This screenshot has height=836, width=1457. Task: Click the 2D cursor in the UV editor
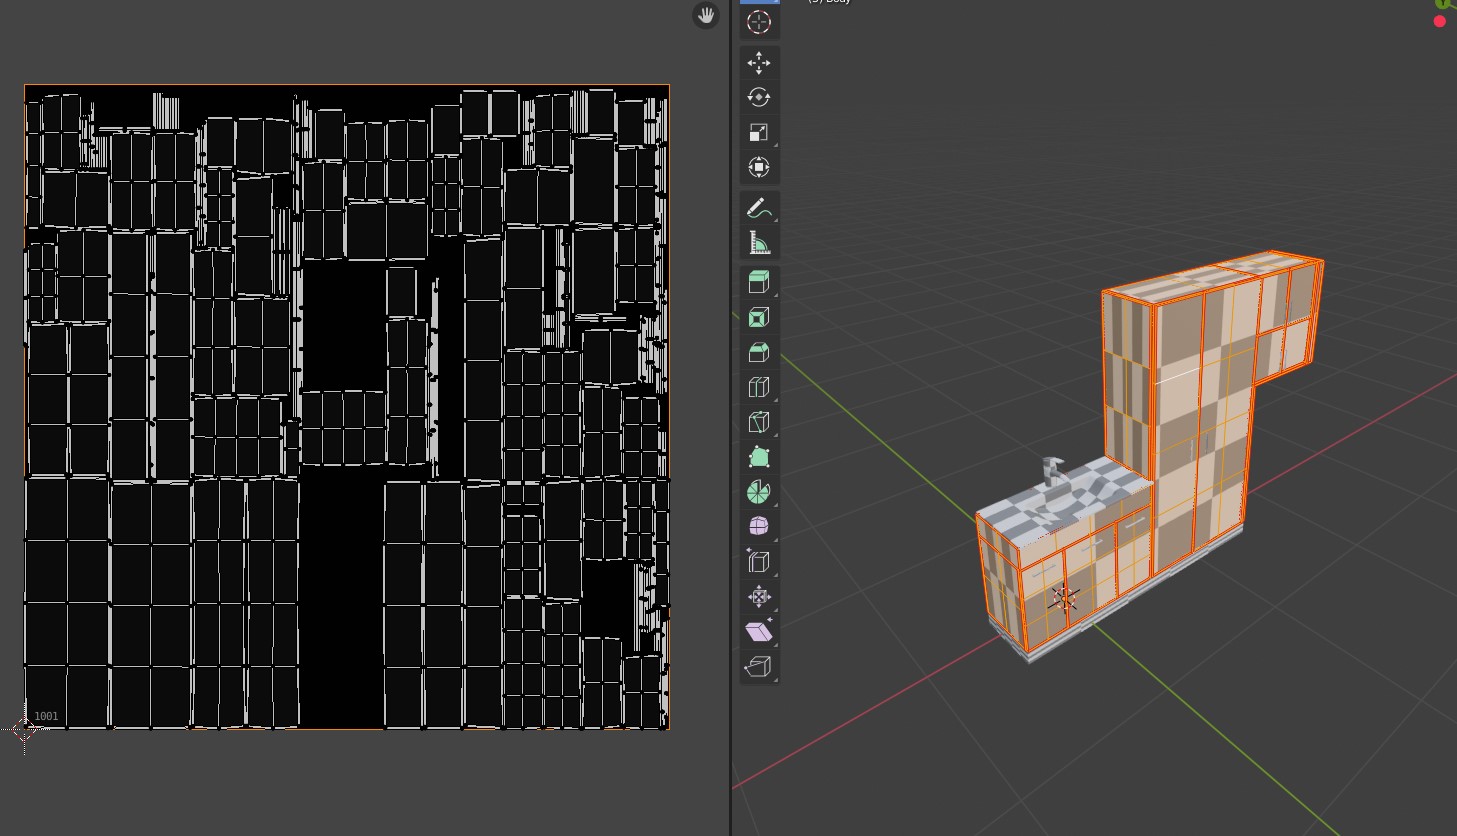click(x=25, y=729)
